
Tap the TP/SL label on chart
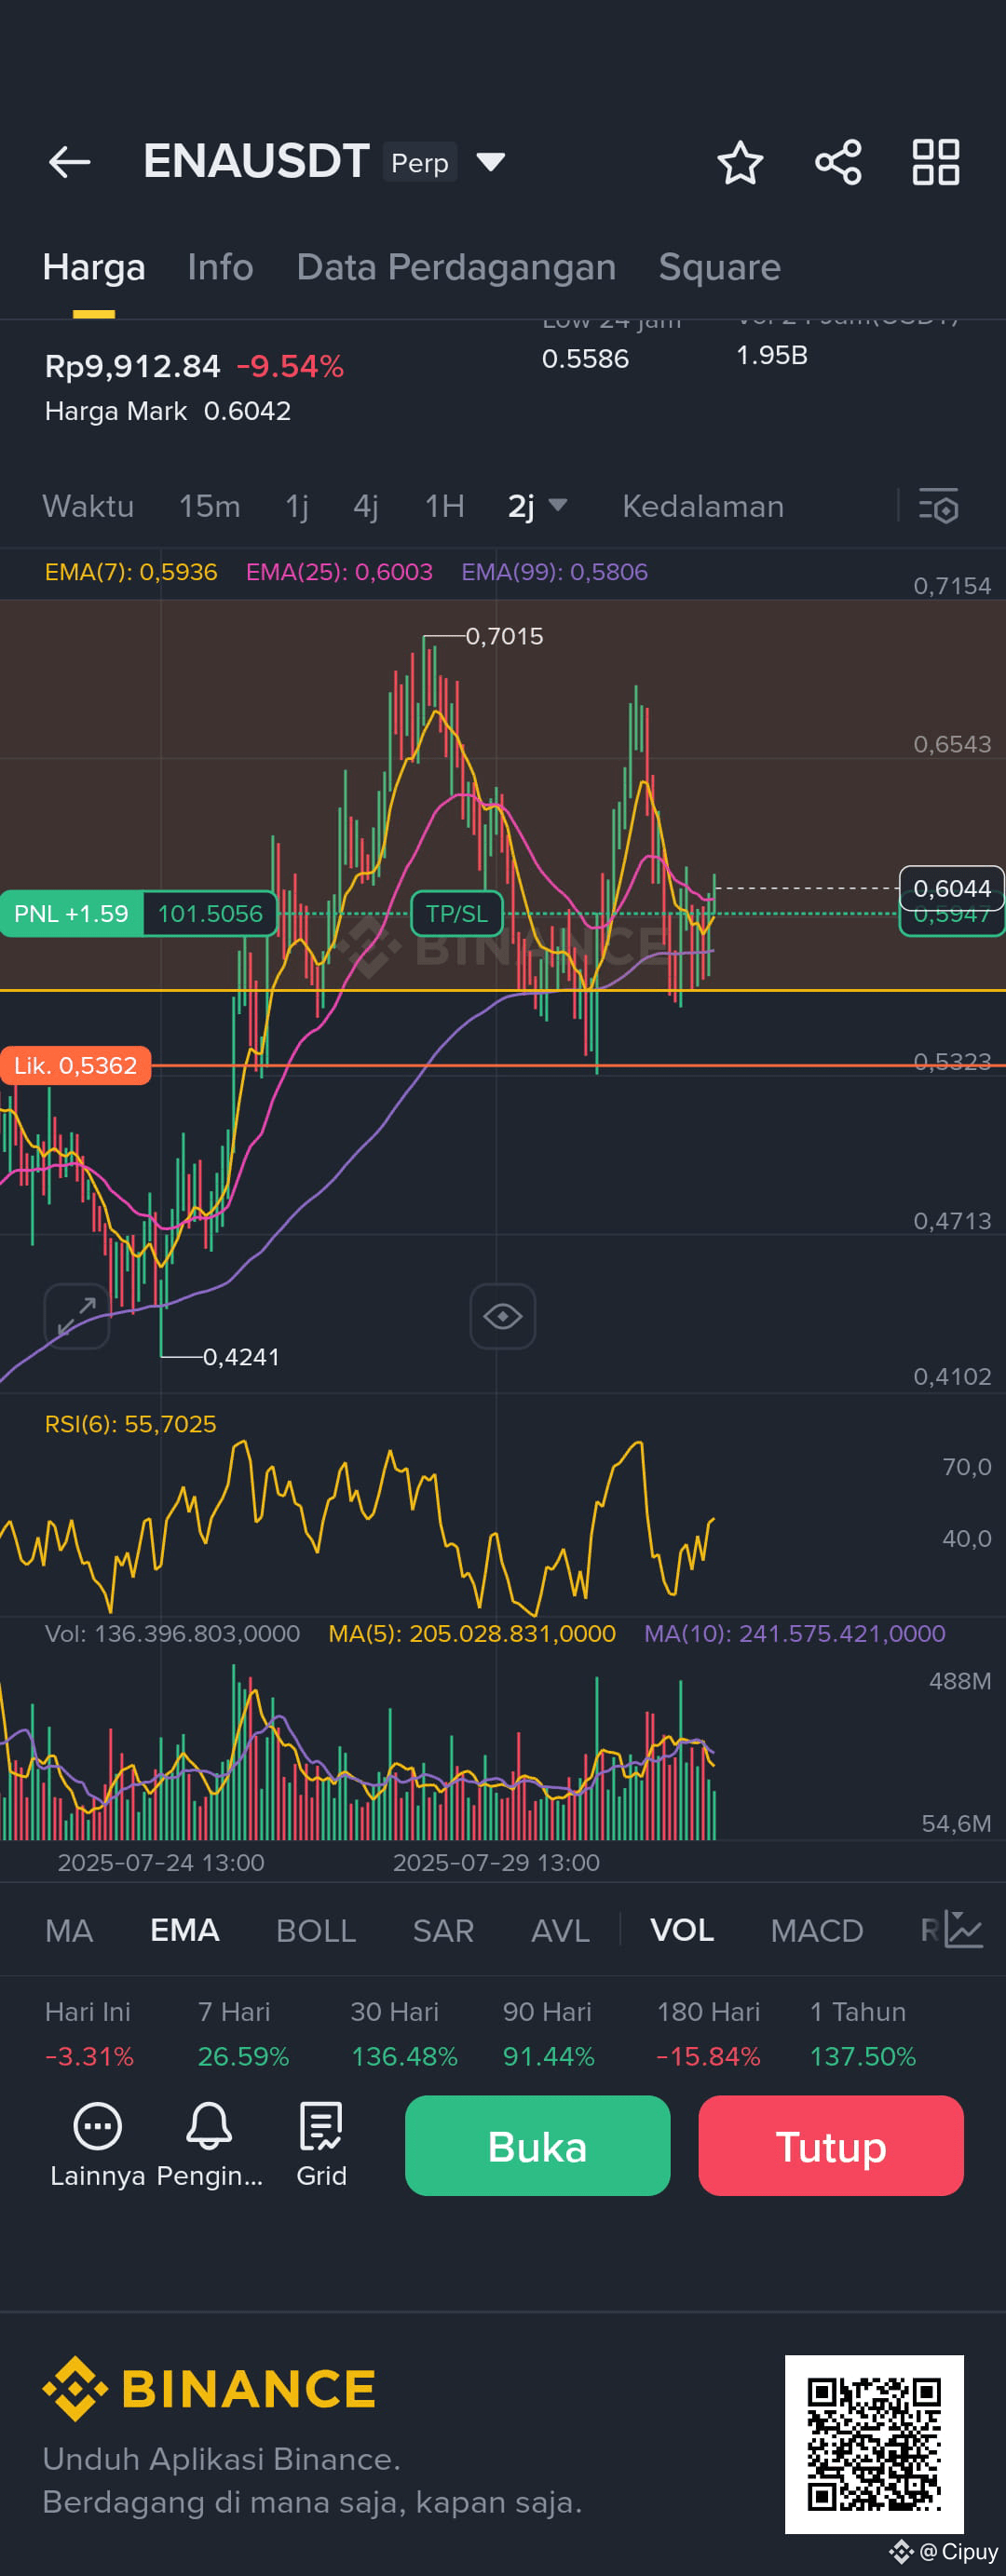[457, 913]
